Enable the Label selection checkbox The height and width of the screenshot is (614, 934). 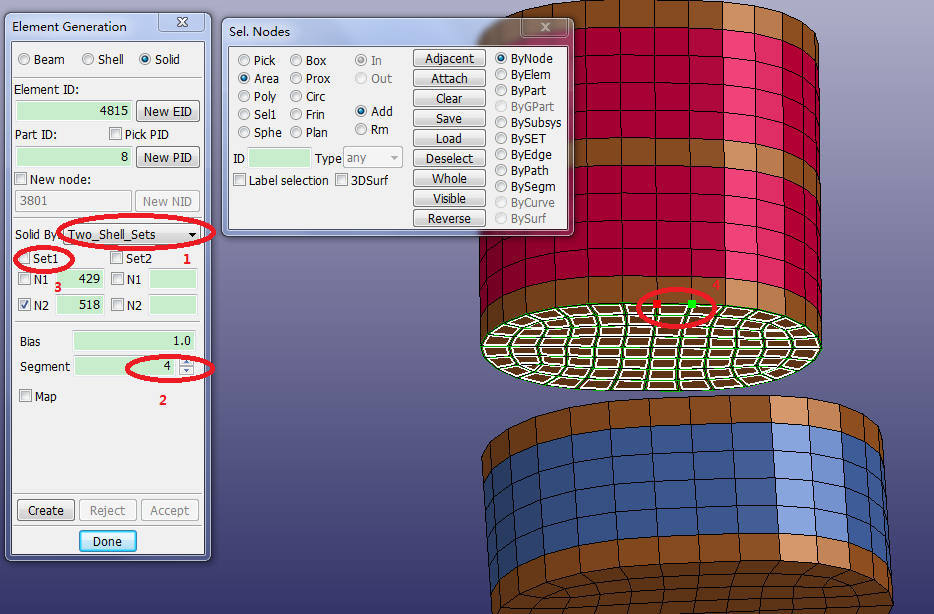click(240, 180)
